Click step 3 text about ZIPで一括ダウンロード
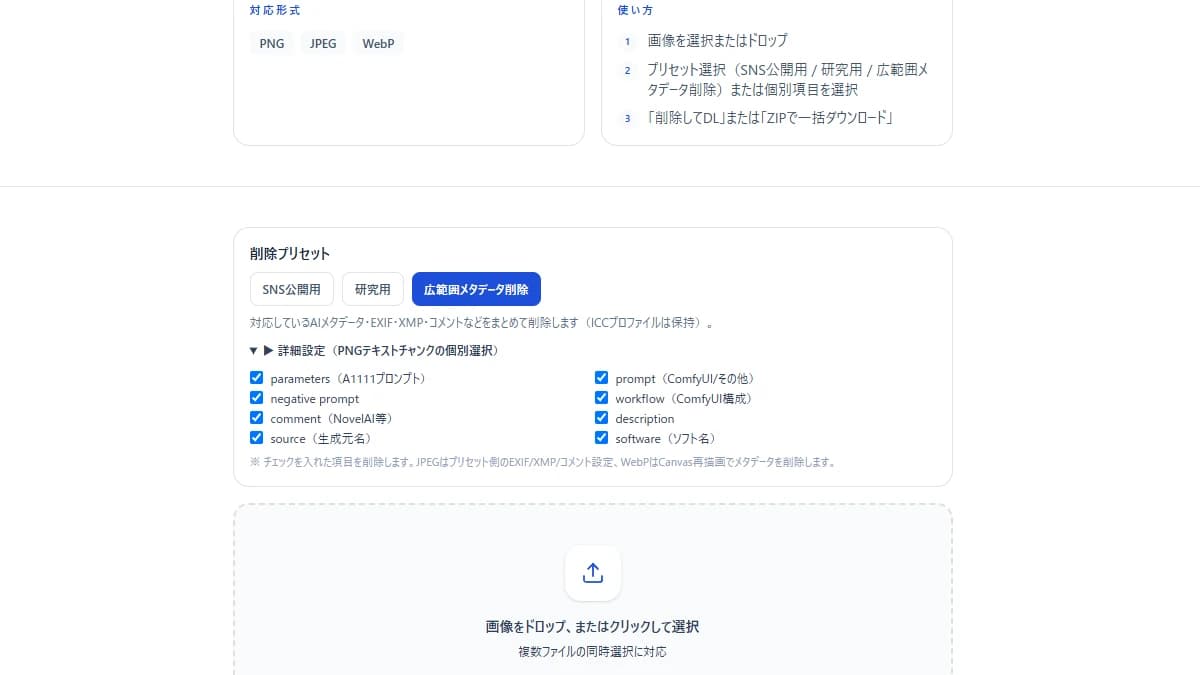The image size is (1200, 675). pyautogui.click(x=769, y=118)
